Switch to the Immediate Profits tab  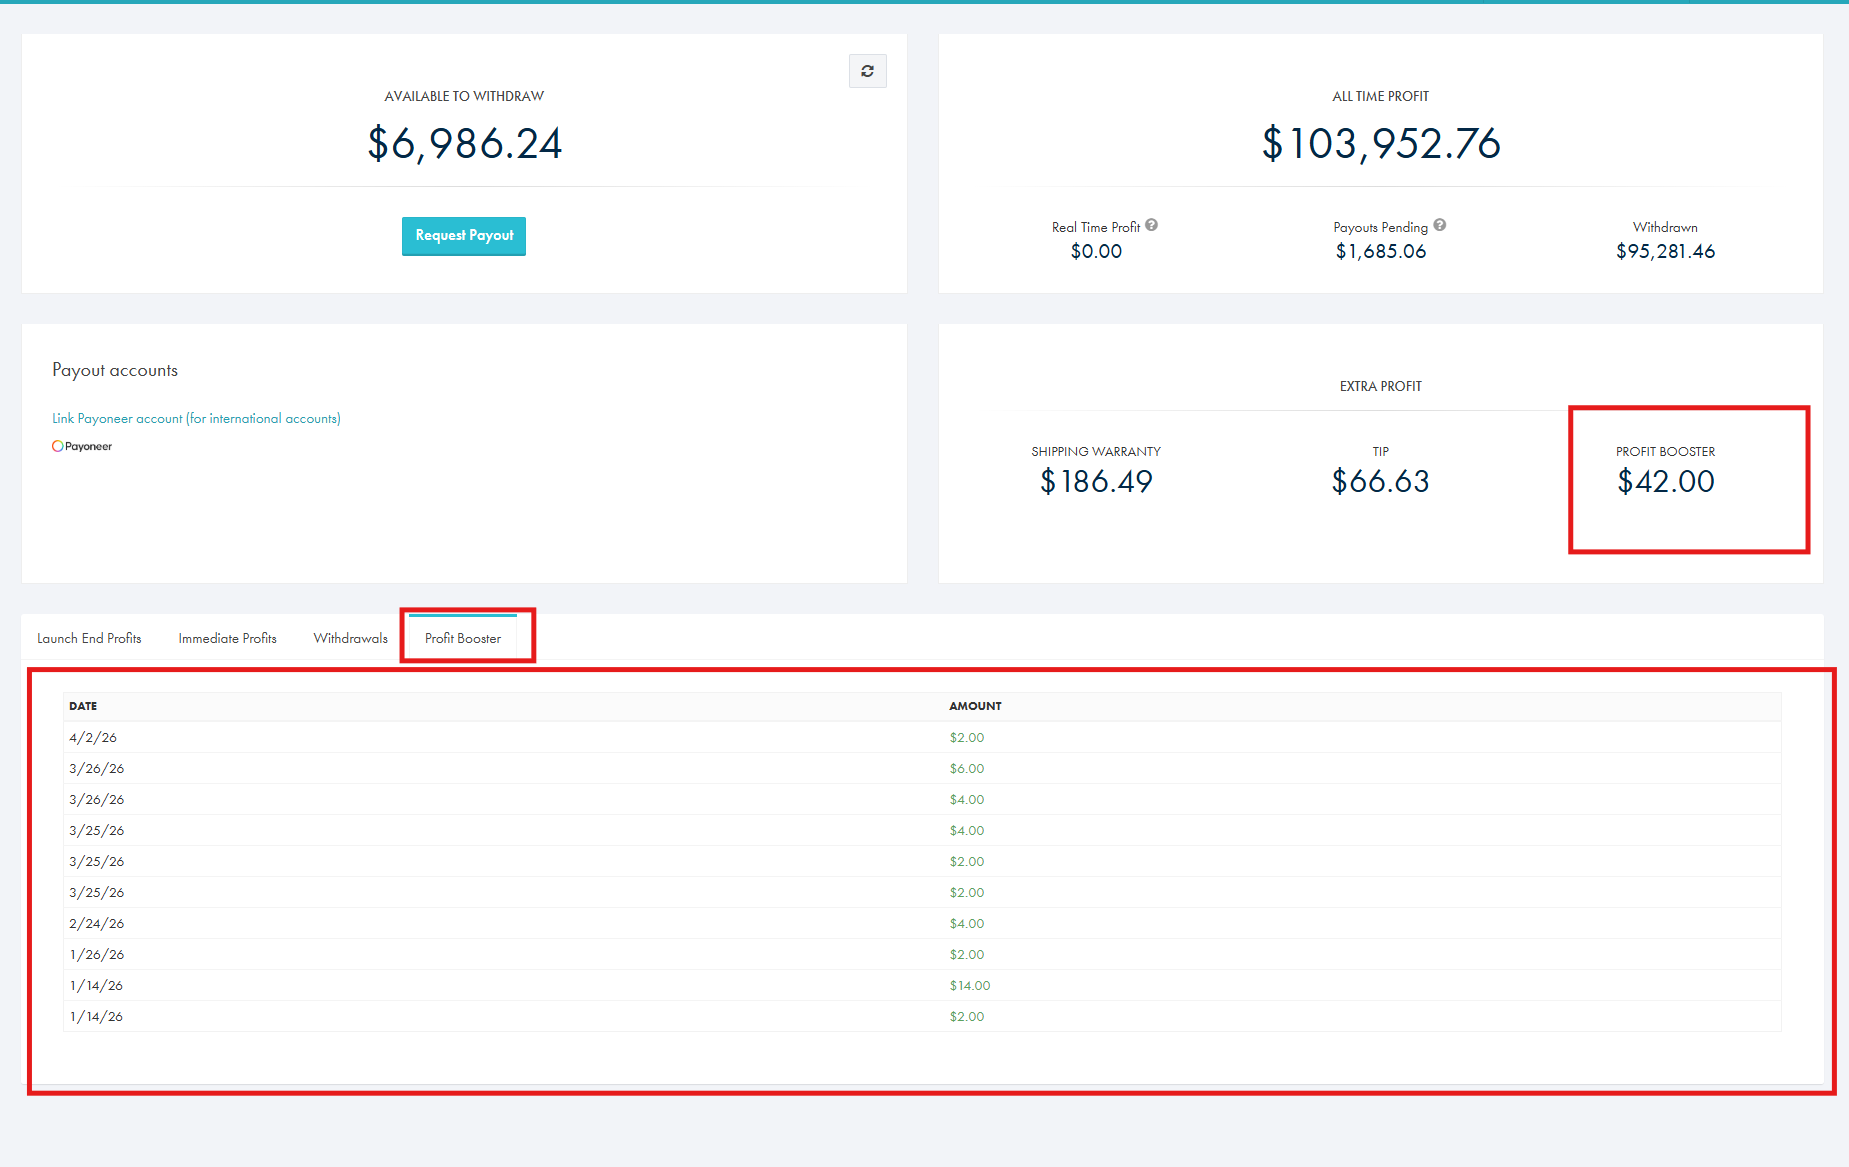point(227,638)
